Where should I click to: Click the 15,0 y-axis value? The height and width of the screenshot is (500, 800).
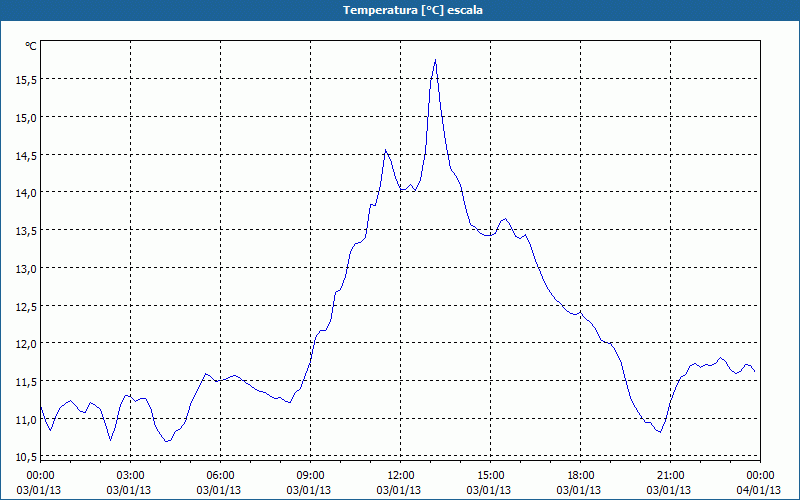pos(26,117)
